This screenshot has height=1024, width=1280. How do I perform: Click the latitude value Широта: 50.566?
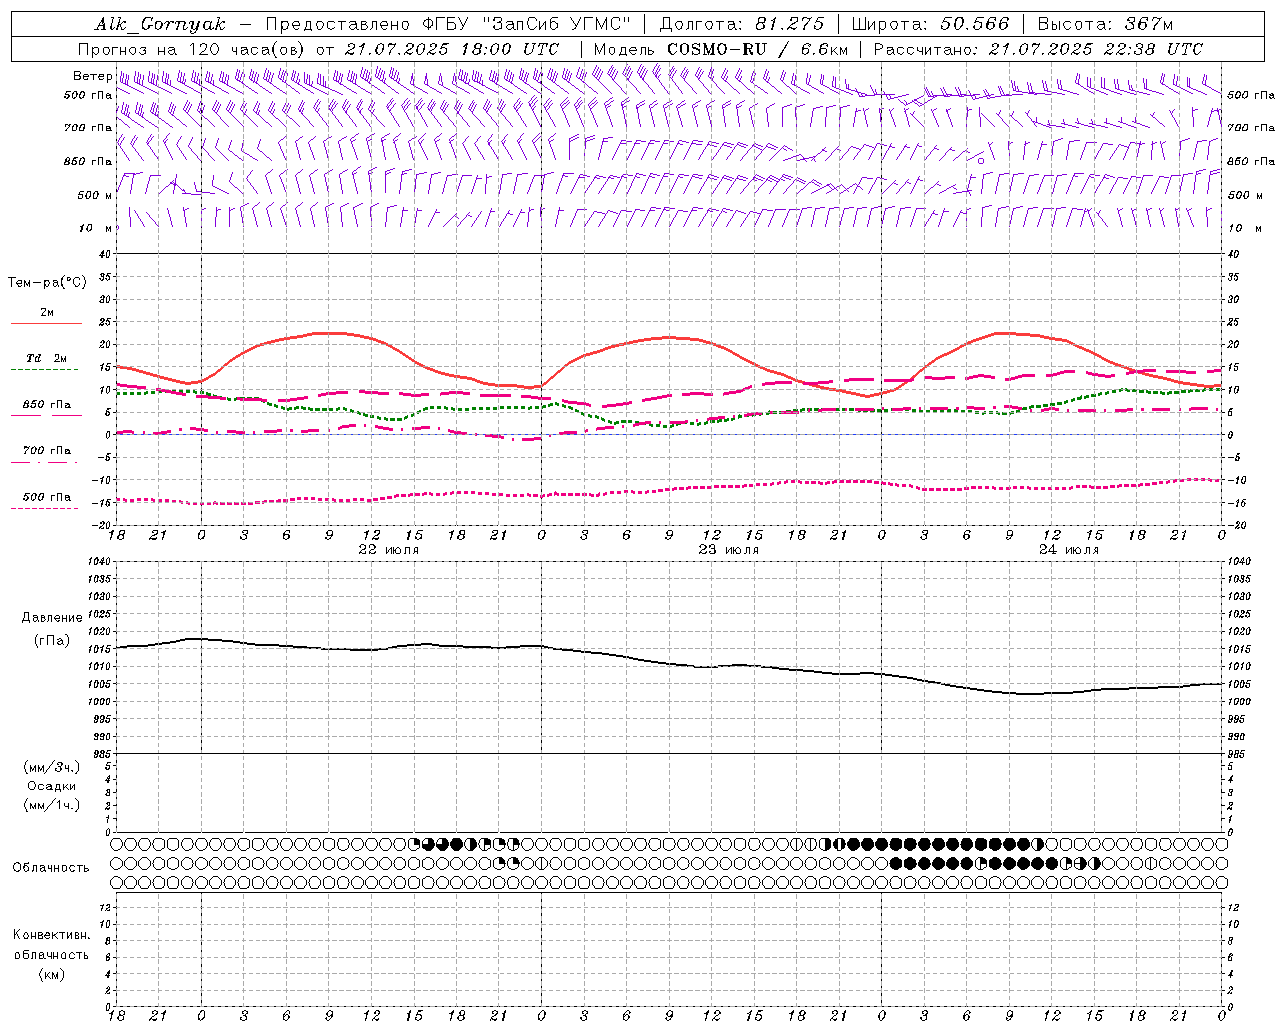pos(930,24)
